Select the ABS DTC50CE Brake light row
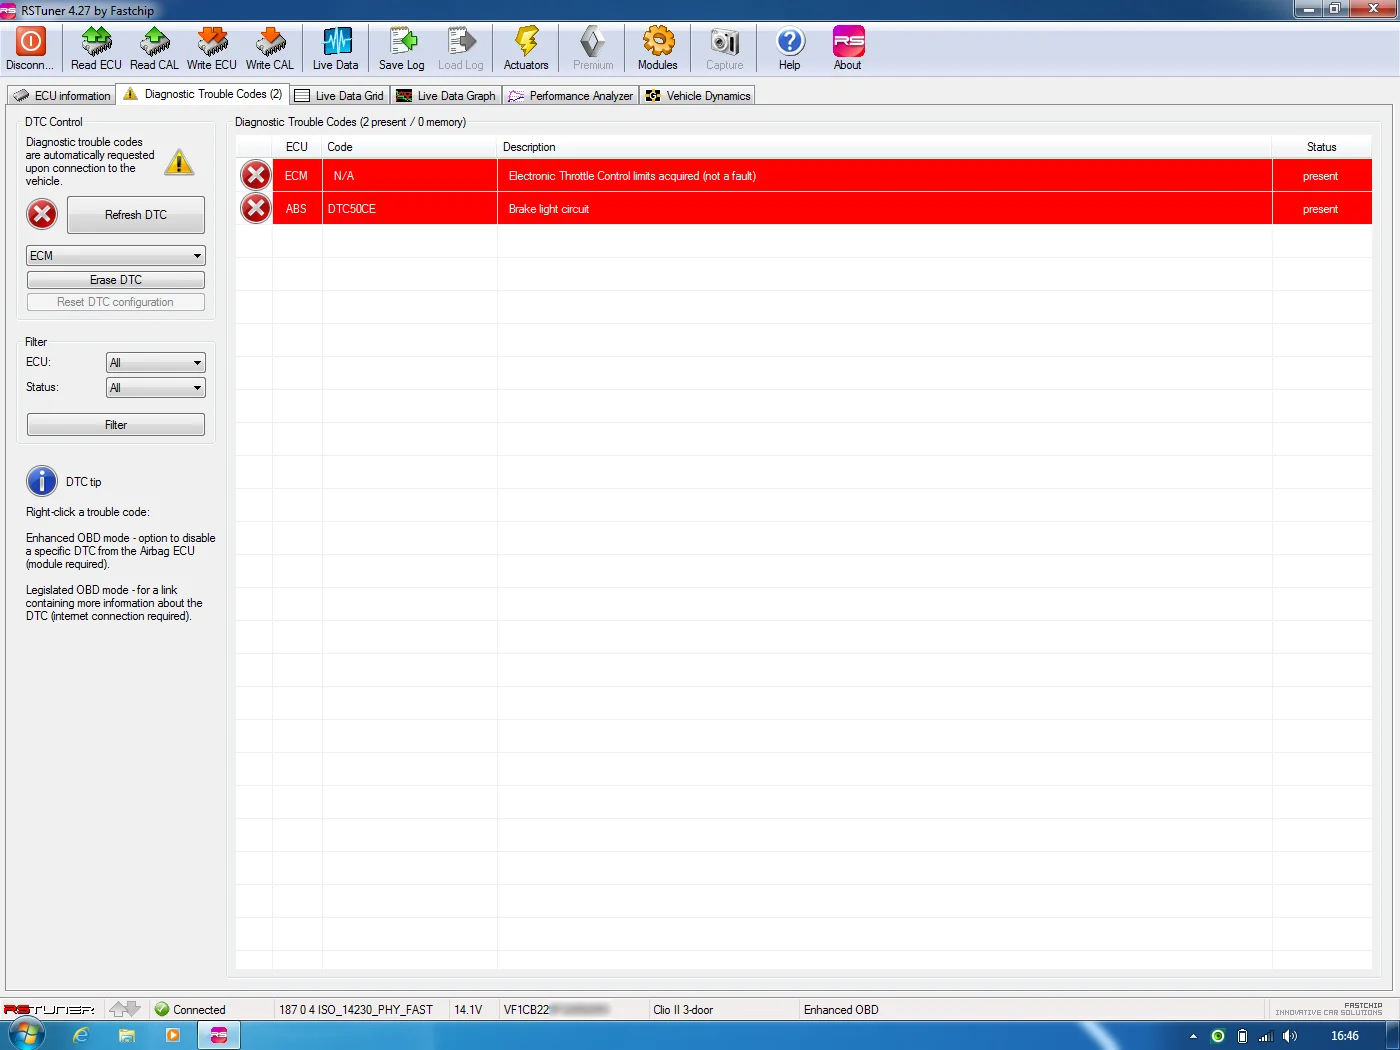Image resolution: width=1400 pixels, height=1050 pixels. point(804,209)
